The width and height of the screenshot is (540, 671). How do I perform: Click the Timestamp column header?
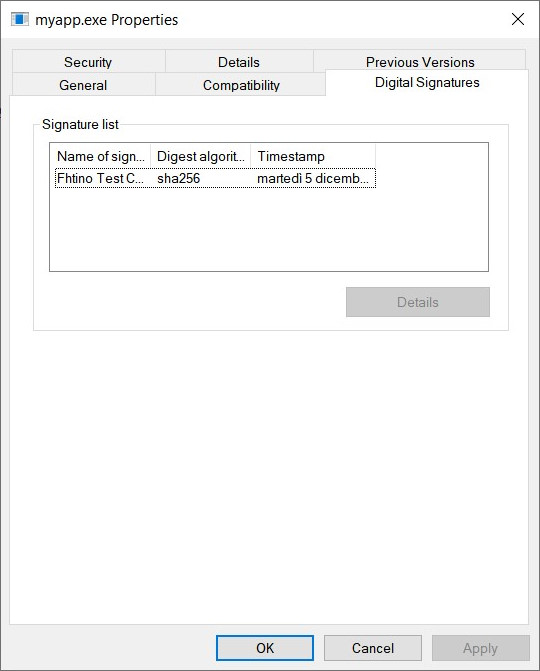tap(313, 156)
